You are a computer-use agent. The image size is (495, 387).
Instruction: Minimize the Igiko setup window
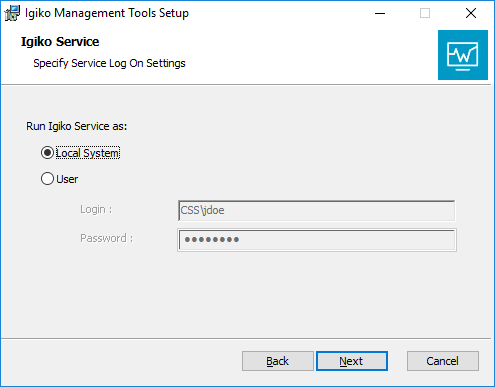click(380, 13)
